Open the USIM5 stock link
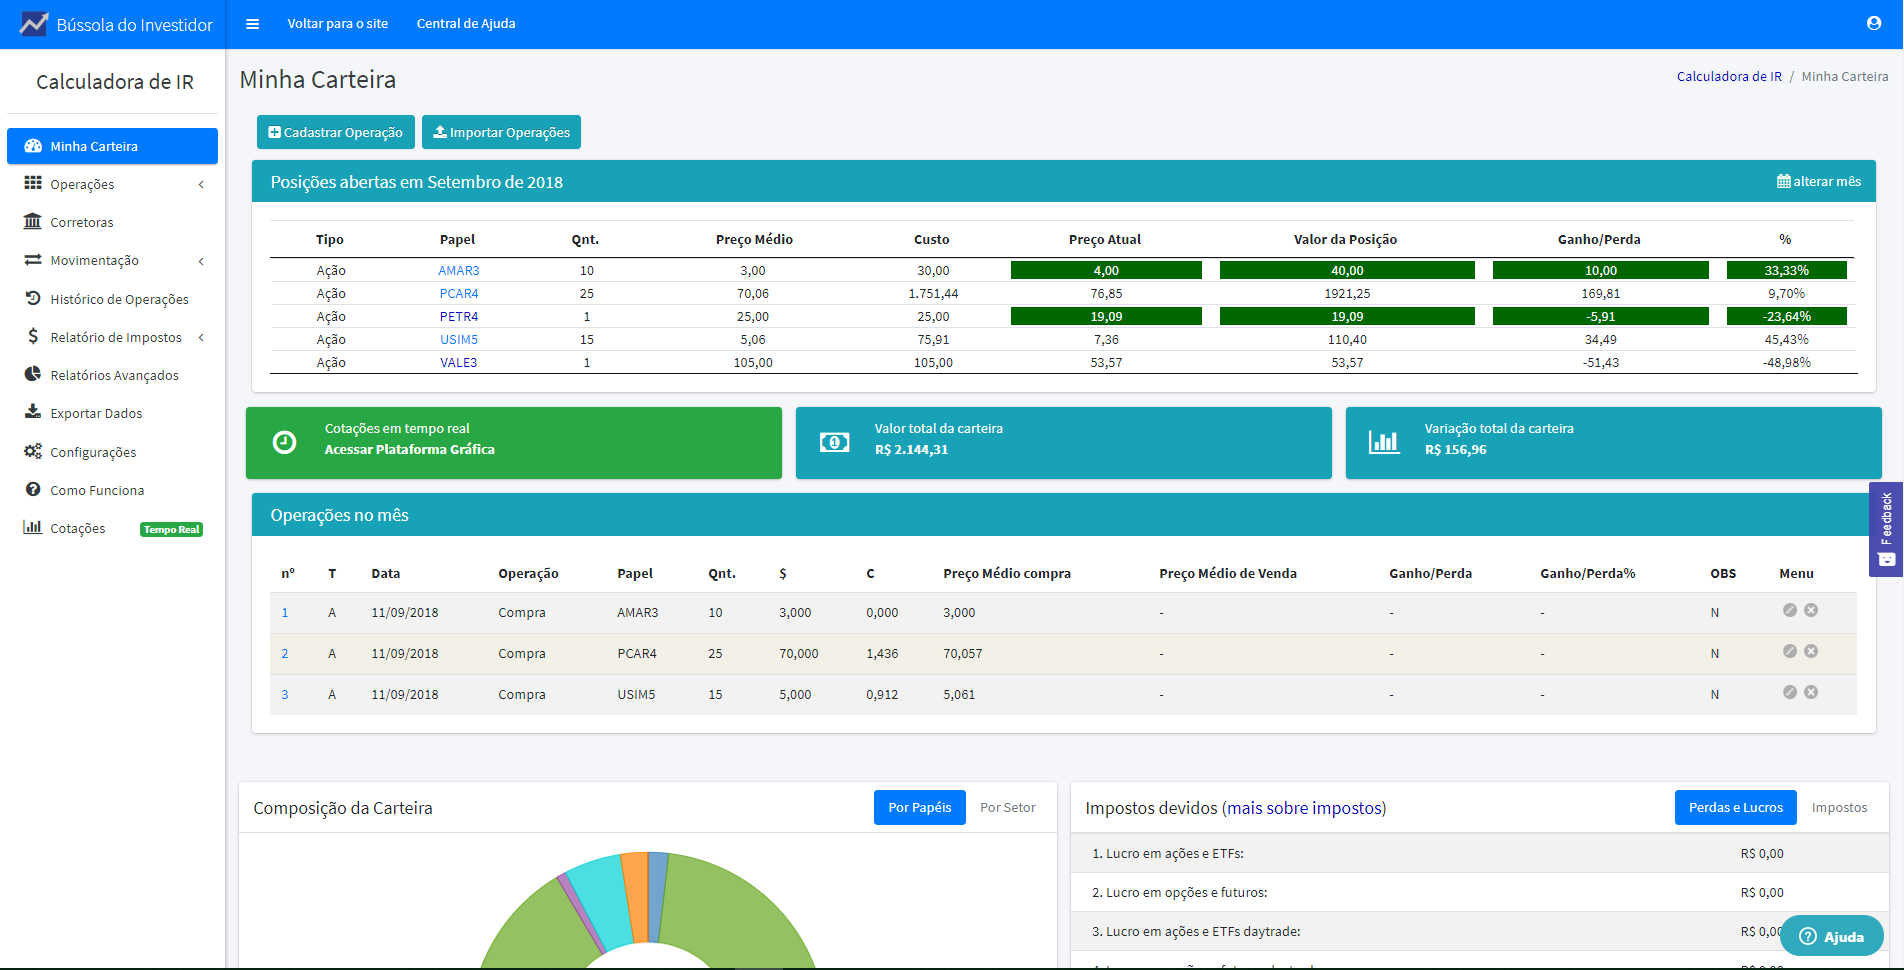 pyautogui.click(x=459, y=339)
